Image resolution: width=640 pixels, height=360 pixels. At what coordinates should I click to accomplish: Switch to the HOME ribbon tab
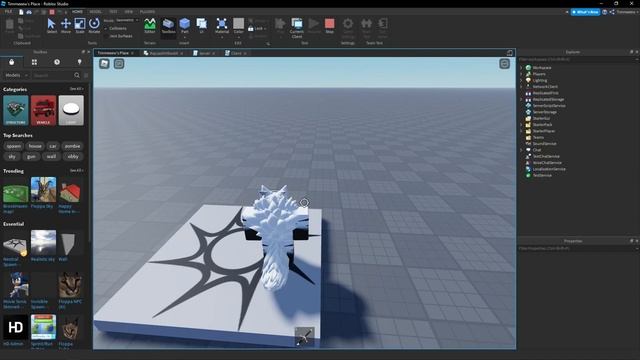[x=77, y=12]
